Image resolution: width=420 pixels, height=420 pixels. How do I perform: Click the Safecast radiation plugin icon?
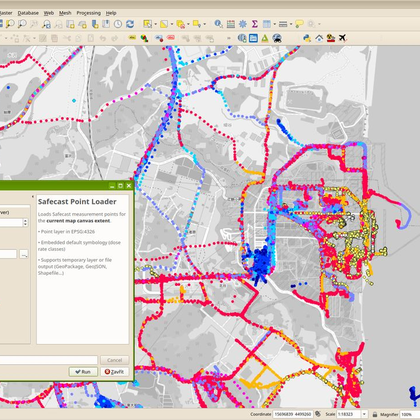tap(331, 38)
